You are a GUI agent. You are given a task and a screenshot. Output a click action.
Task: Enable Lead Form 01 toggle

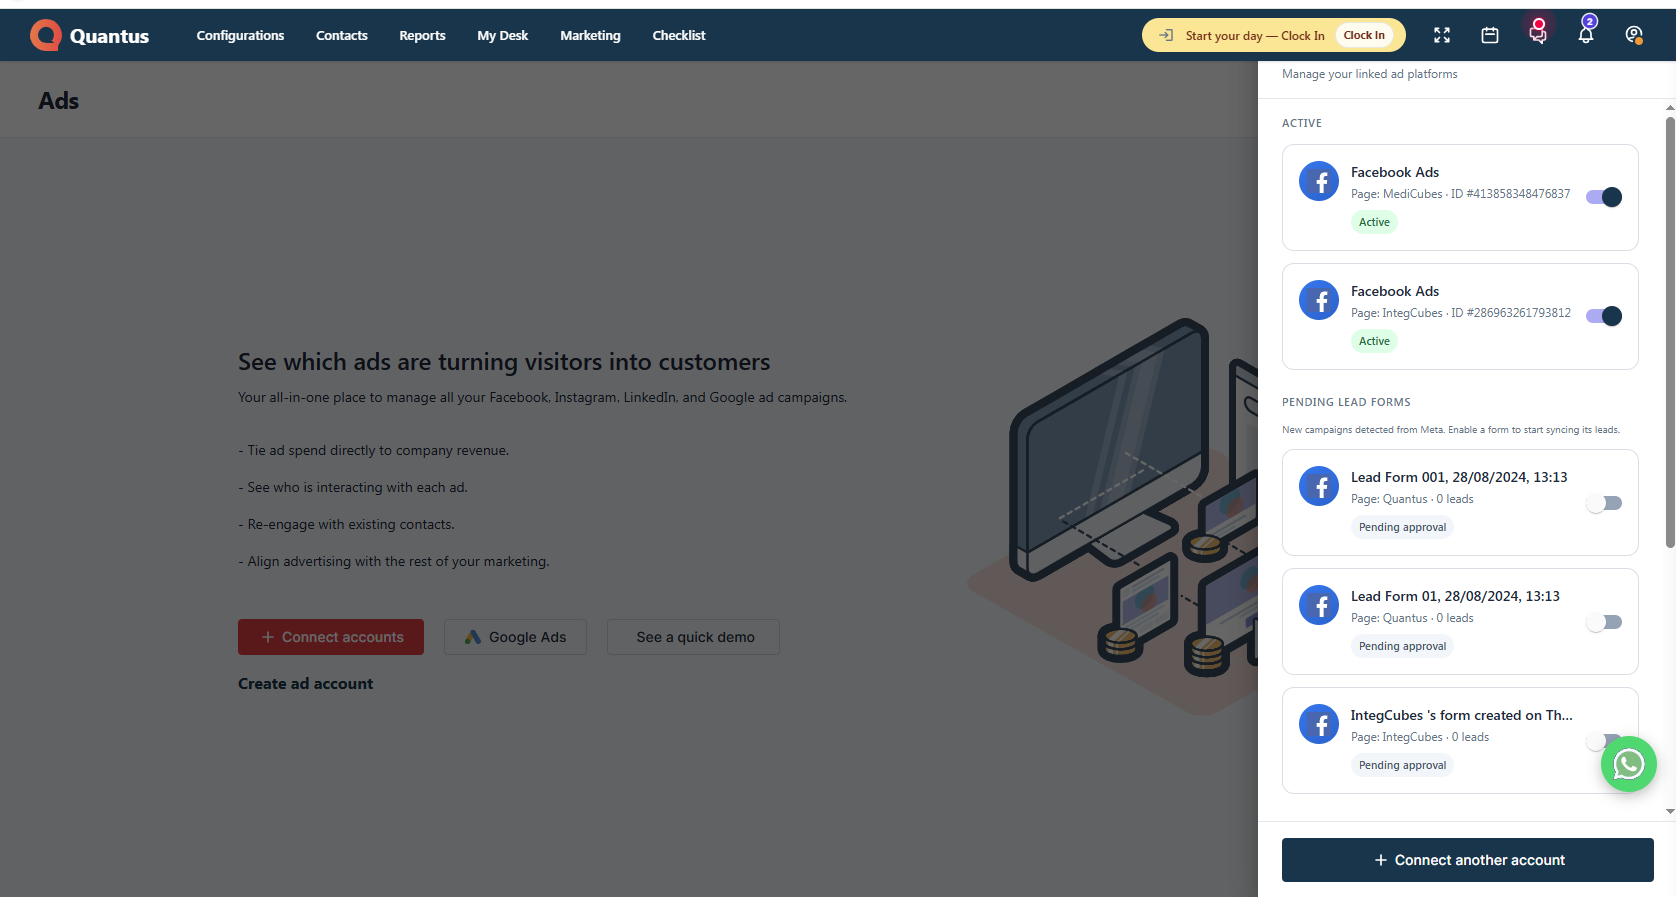(1604, 622)
